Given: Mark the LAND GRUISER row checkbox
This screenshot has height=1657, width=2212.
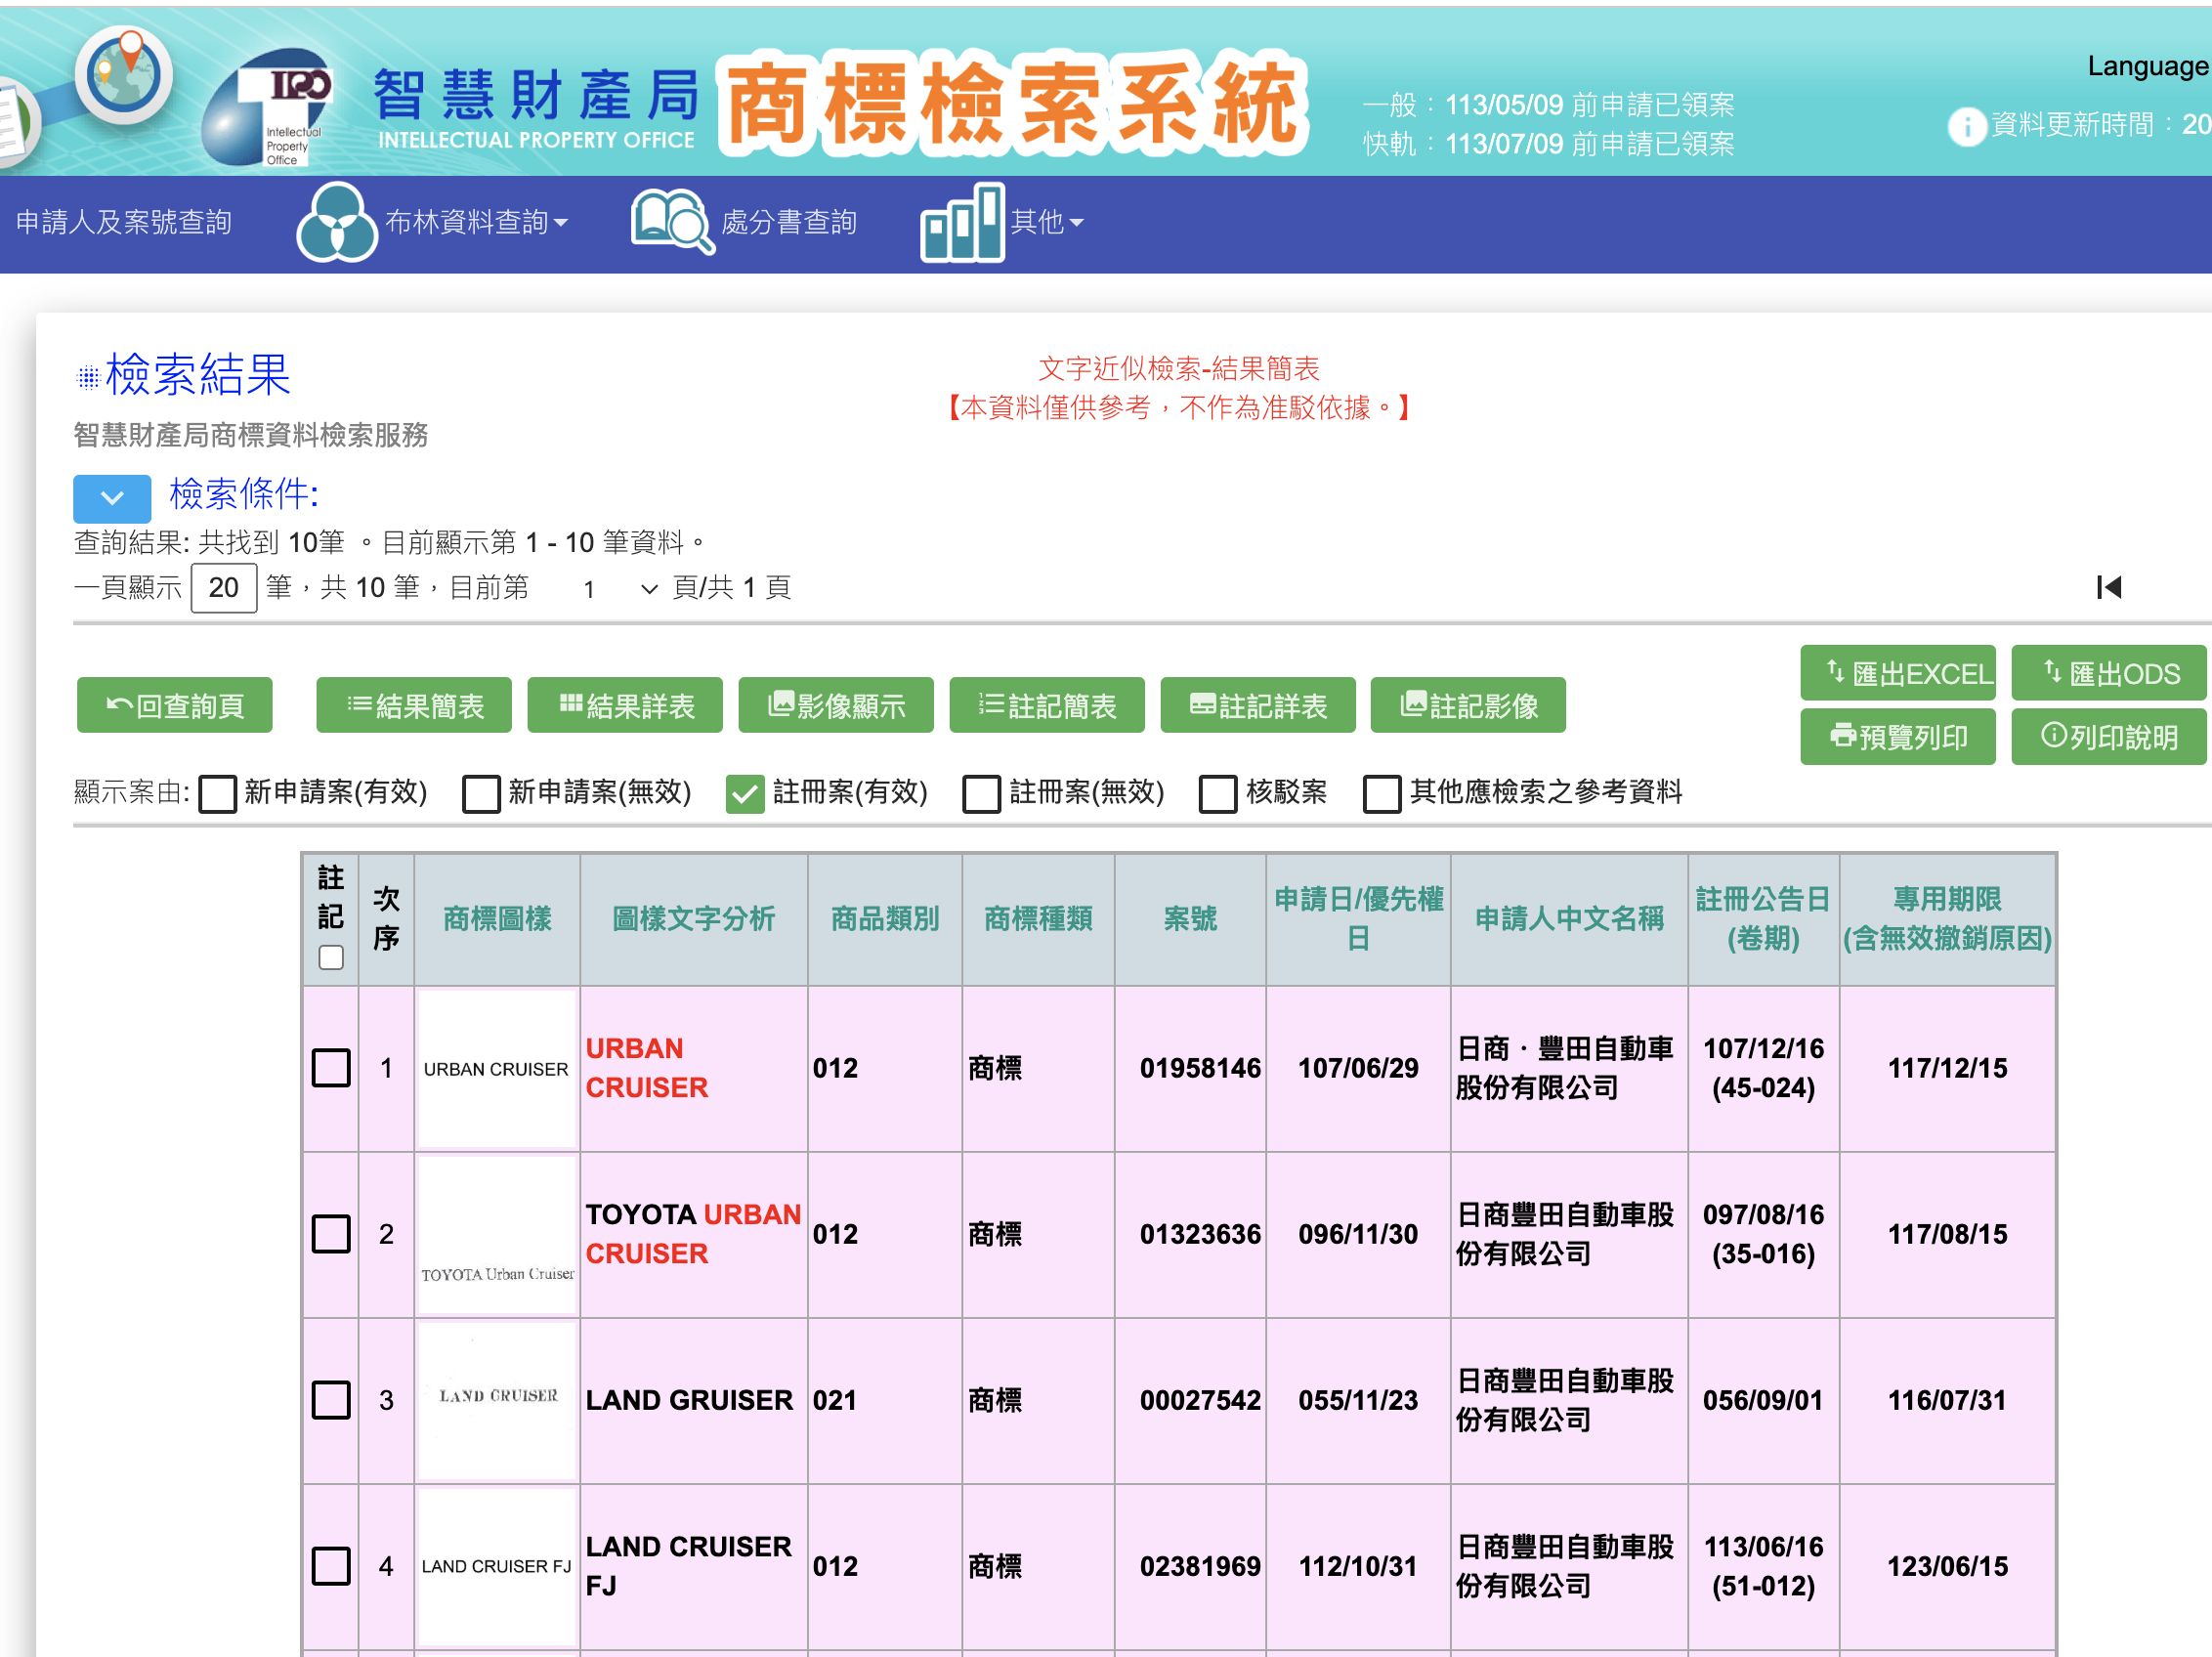Looking at the screenshot, I should coord(331,1400).
